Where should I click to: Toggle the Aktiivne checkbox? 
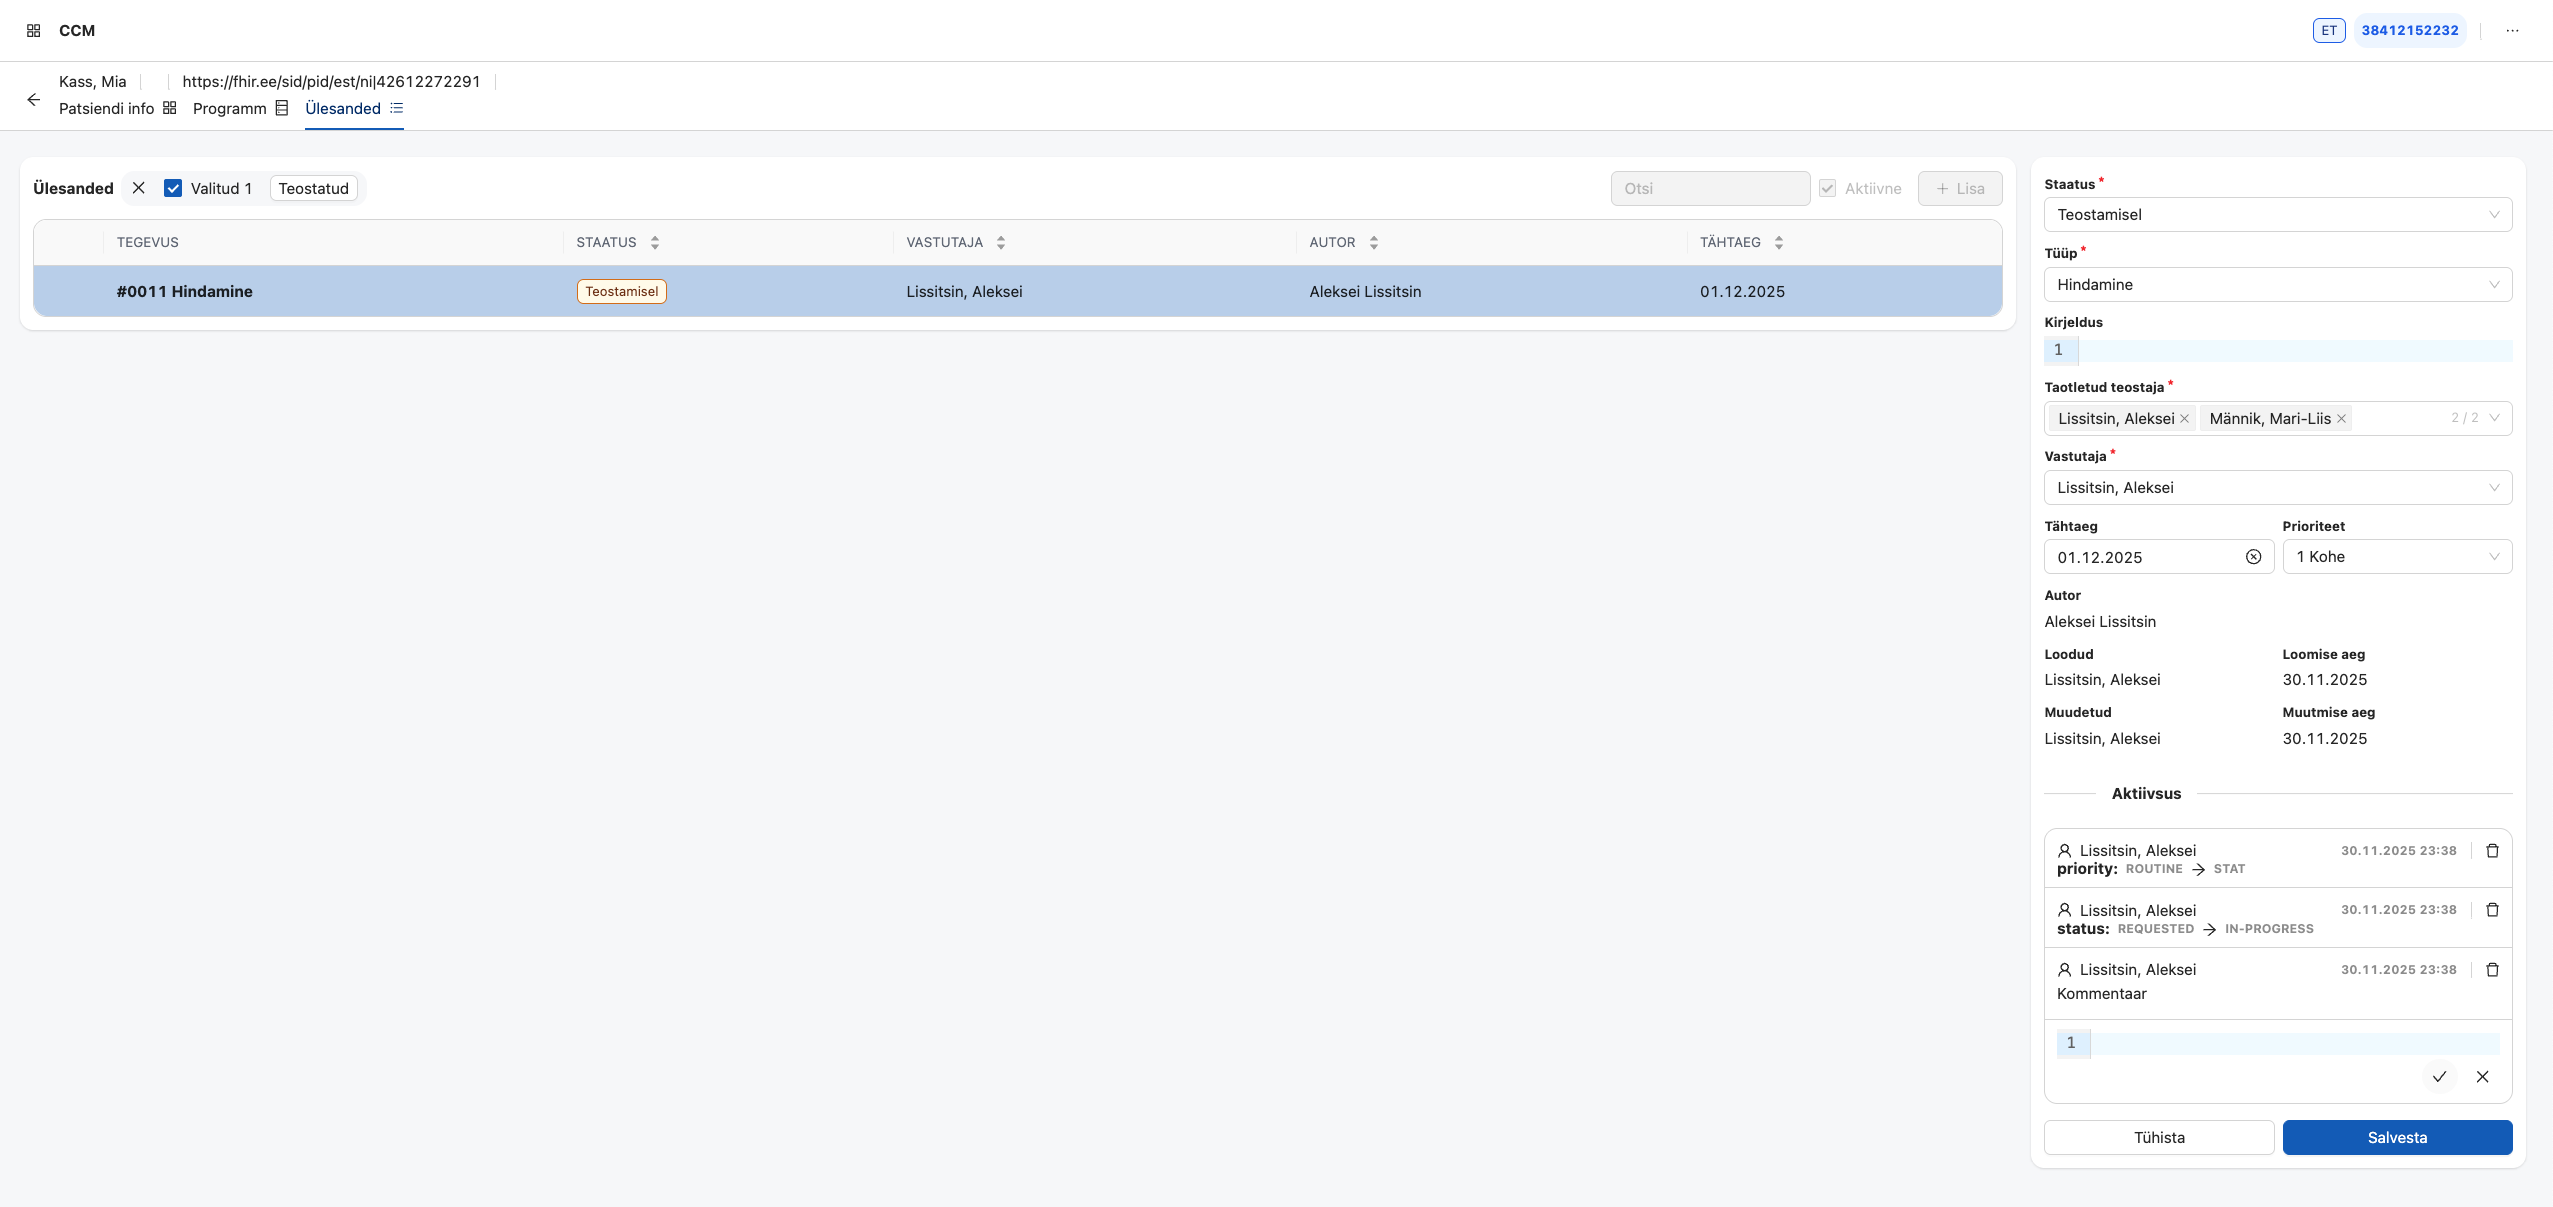coord(1827,188)
